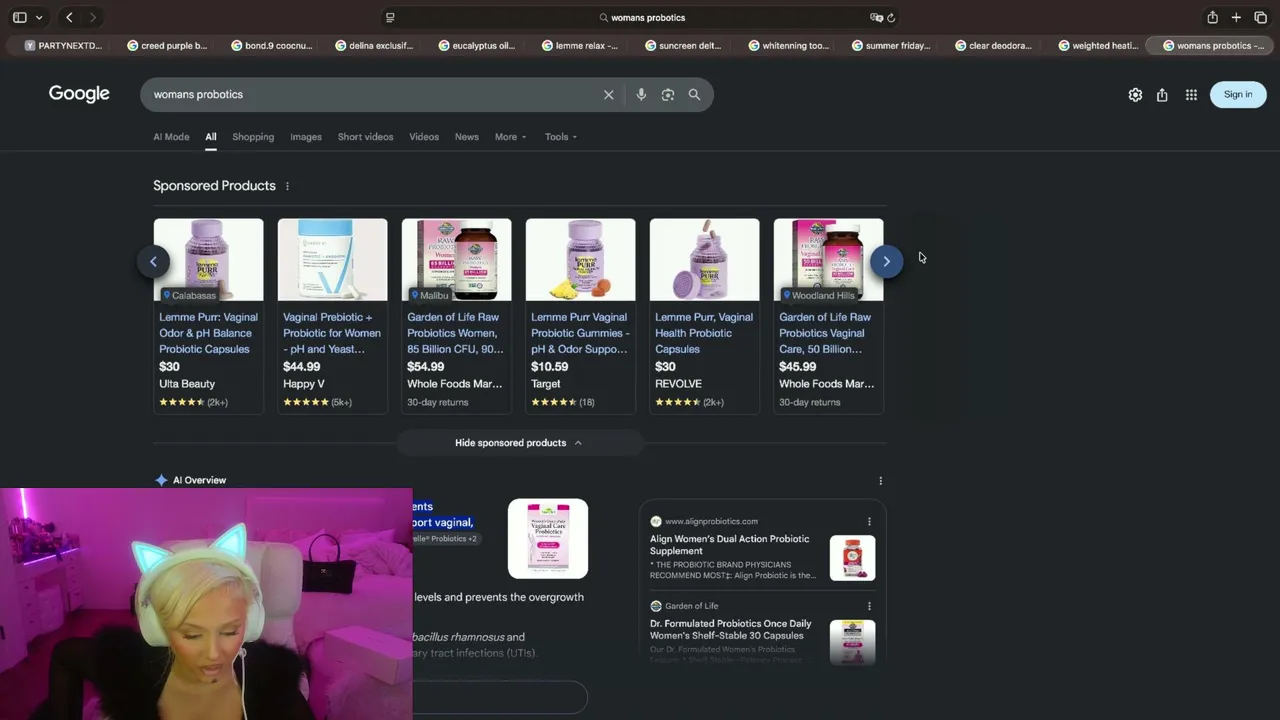Switch to the creed purple browser tab
Screen dimensions: 1280x720
[x=166, y=45]
